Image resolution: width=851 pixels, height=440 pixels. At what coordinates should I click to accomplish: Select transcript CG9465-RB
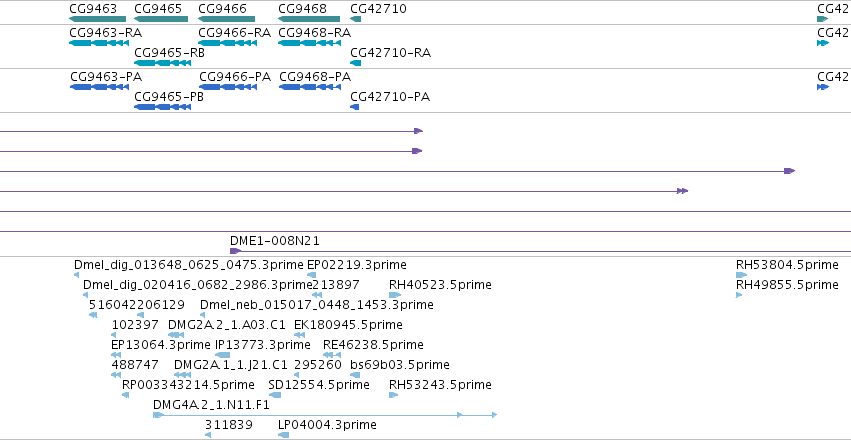pos(162,63)
